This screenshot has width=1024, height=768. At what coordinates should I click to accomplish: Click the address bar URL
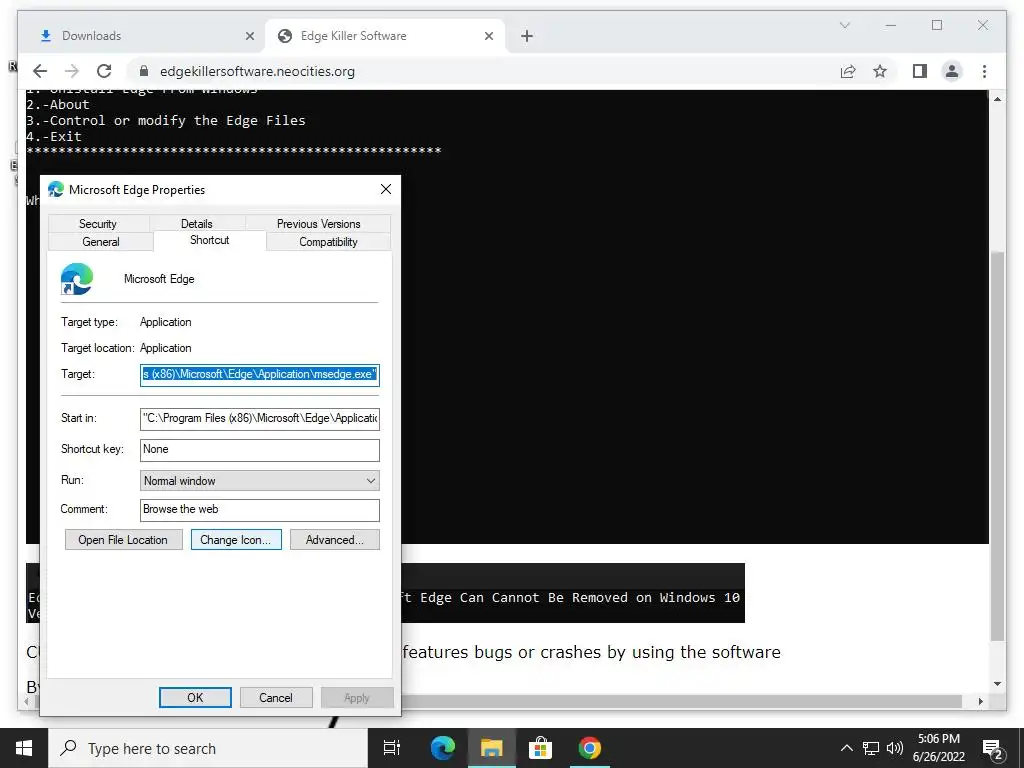click(257, 71)
